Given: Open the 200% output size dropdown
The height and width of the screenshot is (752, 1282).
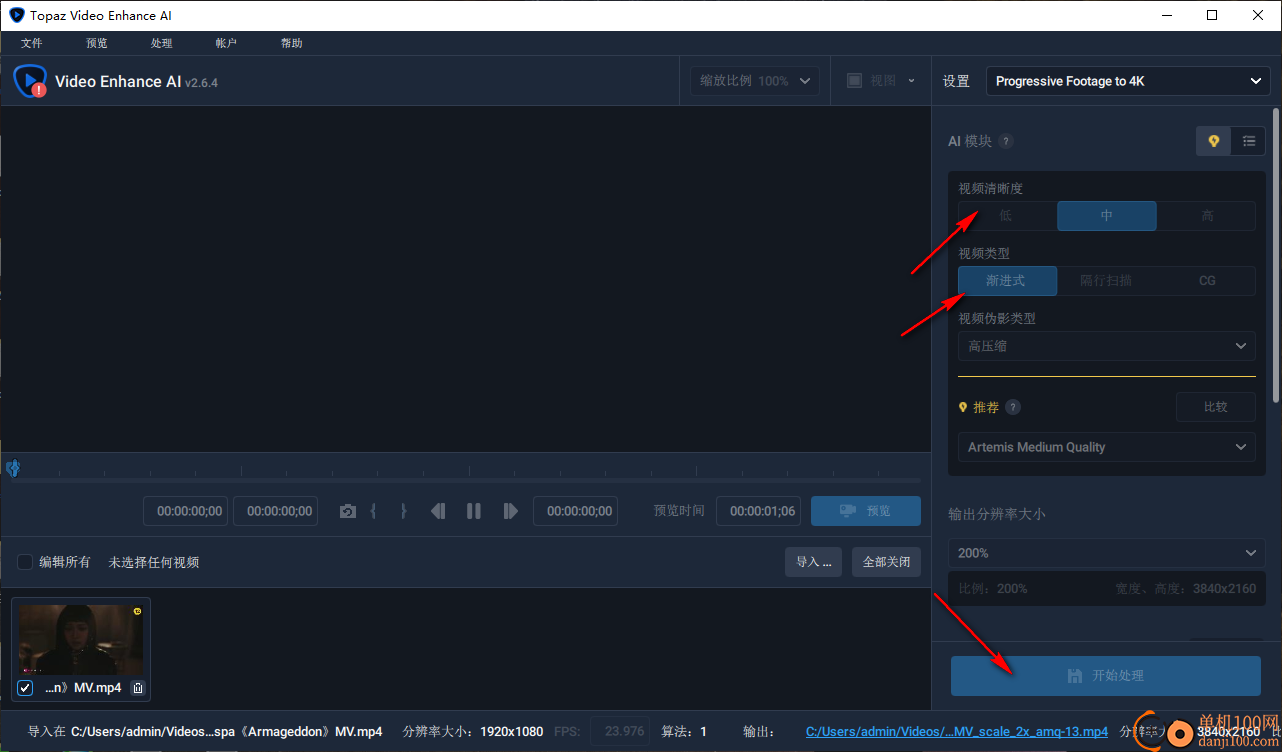Looking at the screenshot, I should pyautogui.click(x=1107, y=553).
